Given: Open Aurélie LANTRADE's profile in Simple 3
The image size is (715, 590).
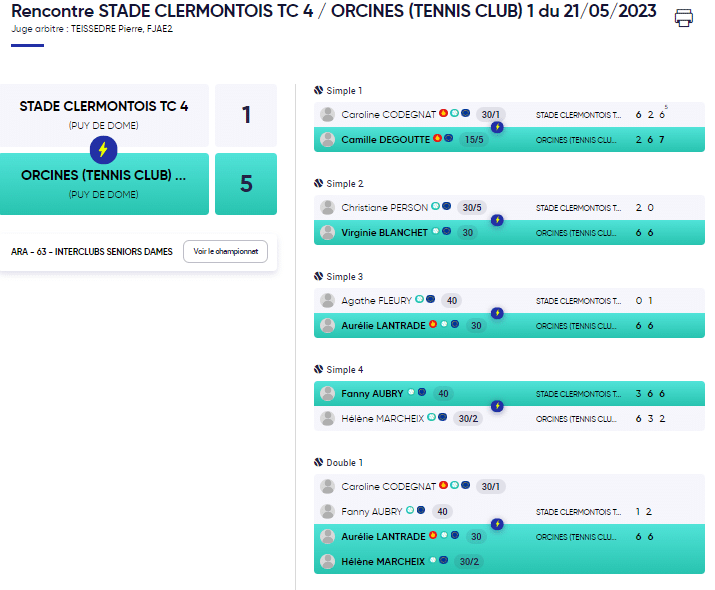Looking at the screenshot, I should [383, 326].
